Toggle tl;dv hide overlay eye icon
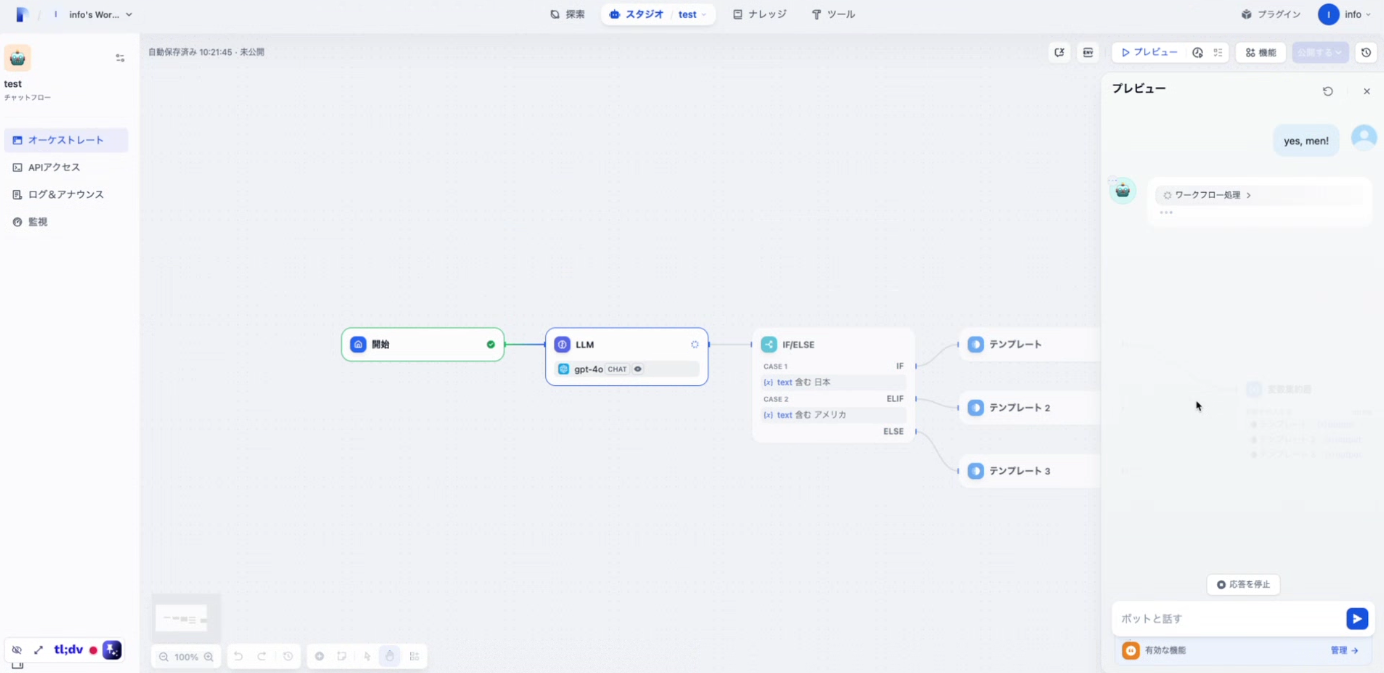 pyautogui.click(x=17, y=650)
